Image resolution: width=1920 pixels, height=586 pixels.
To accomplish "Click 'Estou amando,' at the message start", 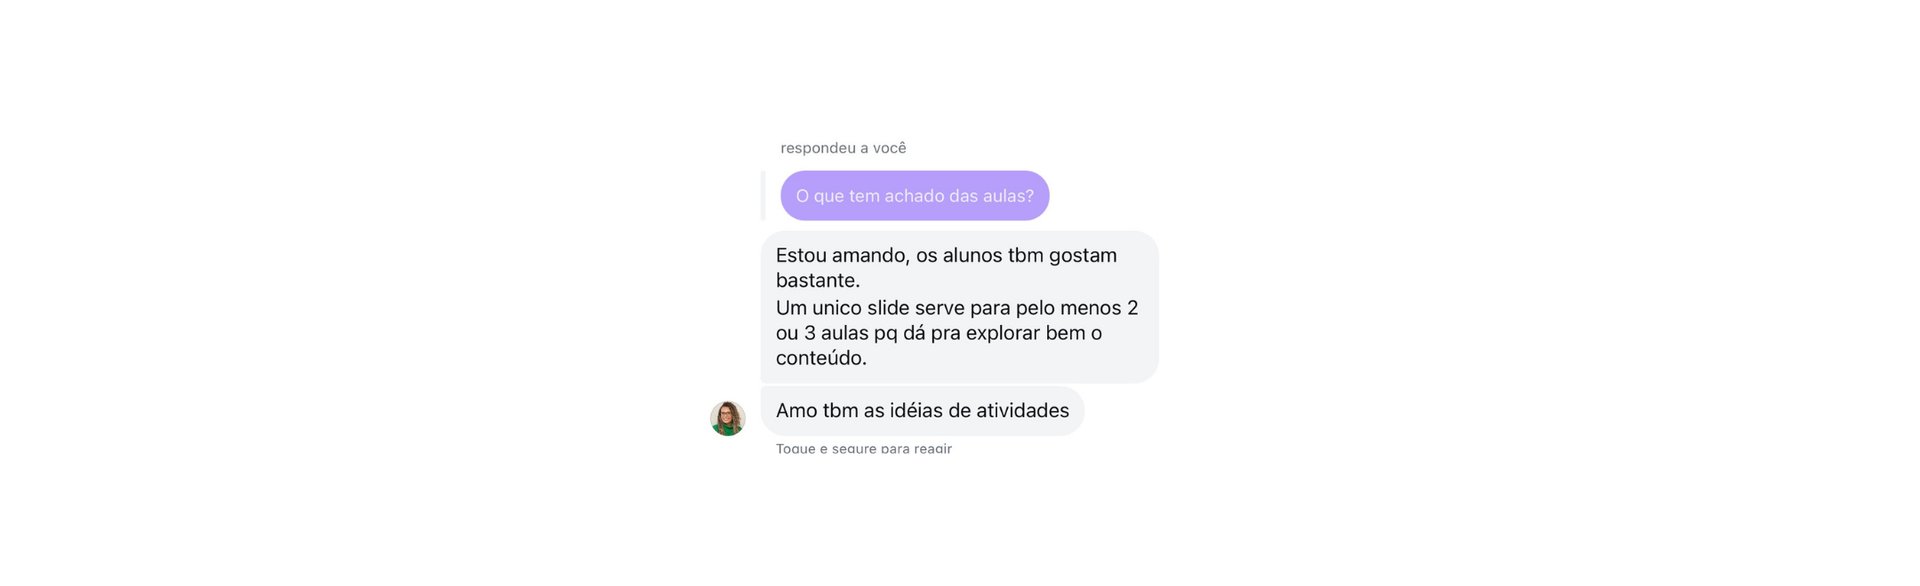I will coord(843,256).
